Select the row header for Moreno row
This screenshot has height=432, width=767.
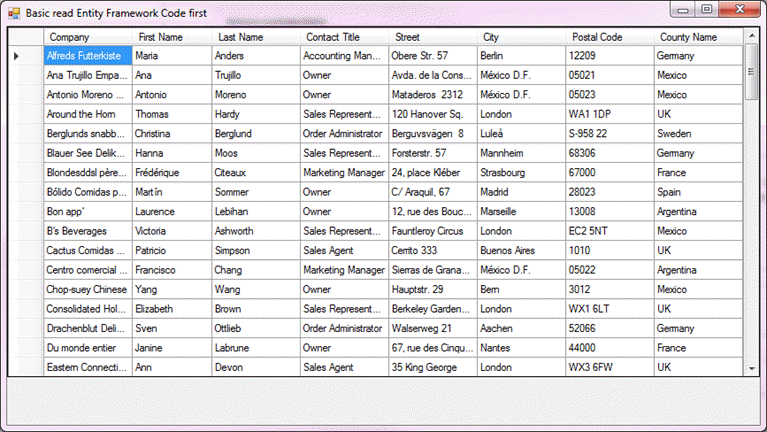click(x=26, y=95)
